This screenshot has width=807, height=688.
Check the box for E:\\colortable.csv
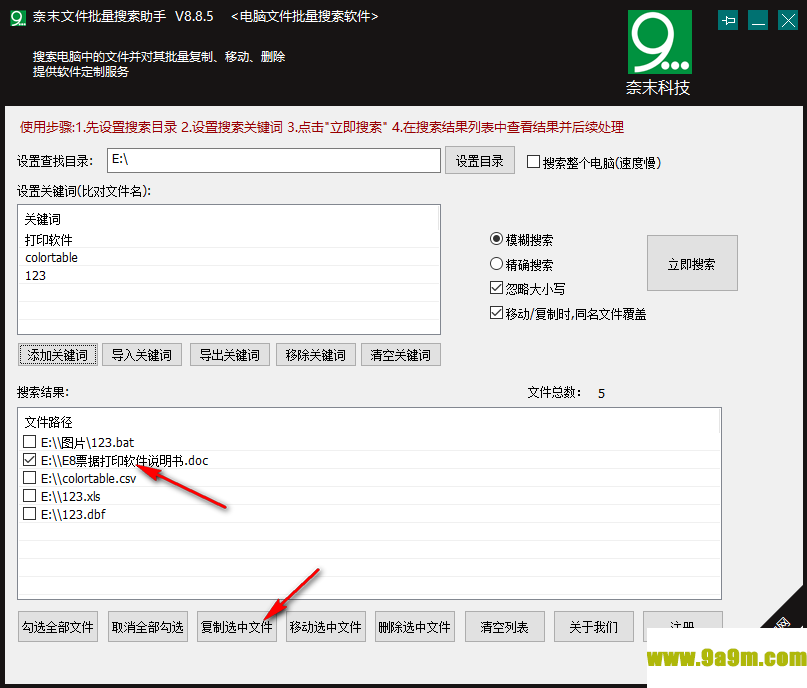pyautogui.click(x=30, y=478)
